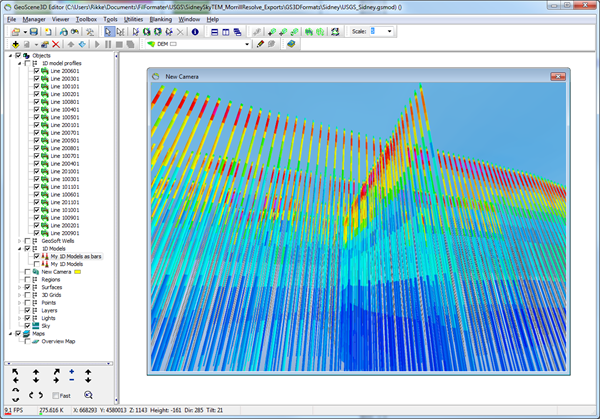Click the coordinates readout in status bar
This screenshot has width=600, height=419.
[x=148, y=410]
